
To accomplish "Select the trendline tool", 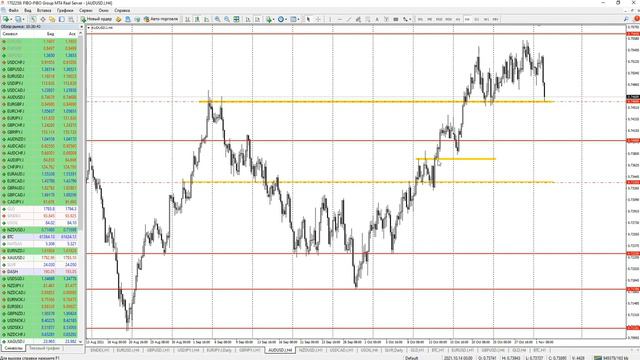I will pos(349,19).
